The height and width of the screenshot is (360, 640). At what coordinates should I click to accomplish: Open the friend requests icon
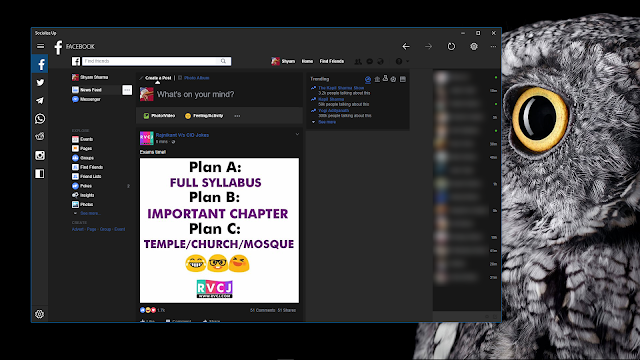(358, 61)
